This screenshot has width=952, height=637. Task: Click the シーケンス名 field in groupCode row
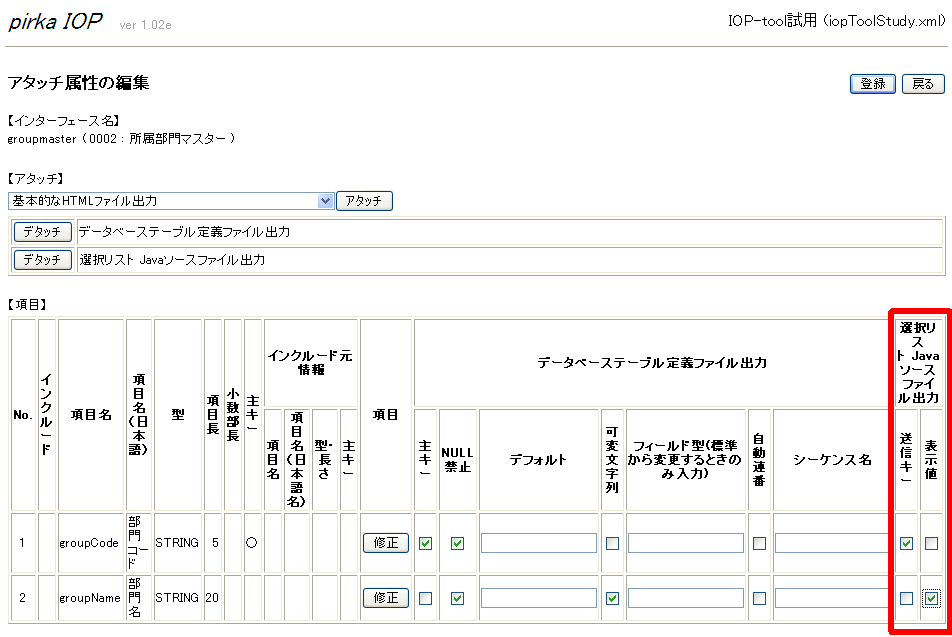click(x=831, y=543)
